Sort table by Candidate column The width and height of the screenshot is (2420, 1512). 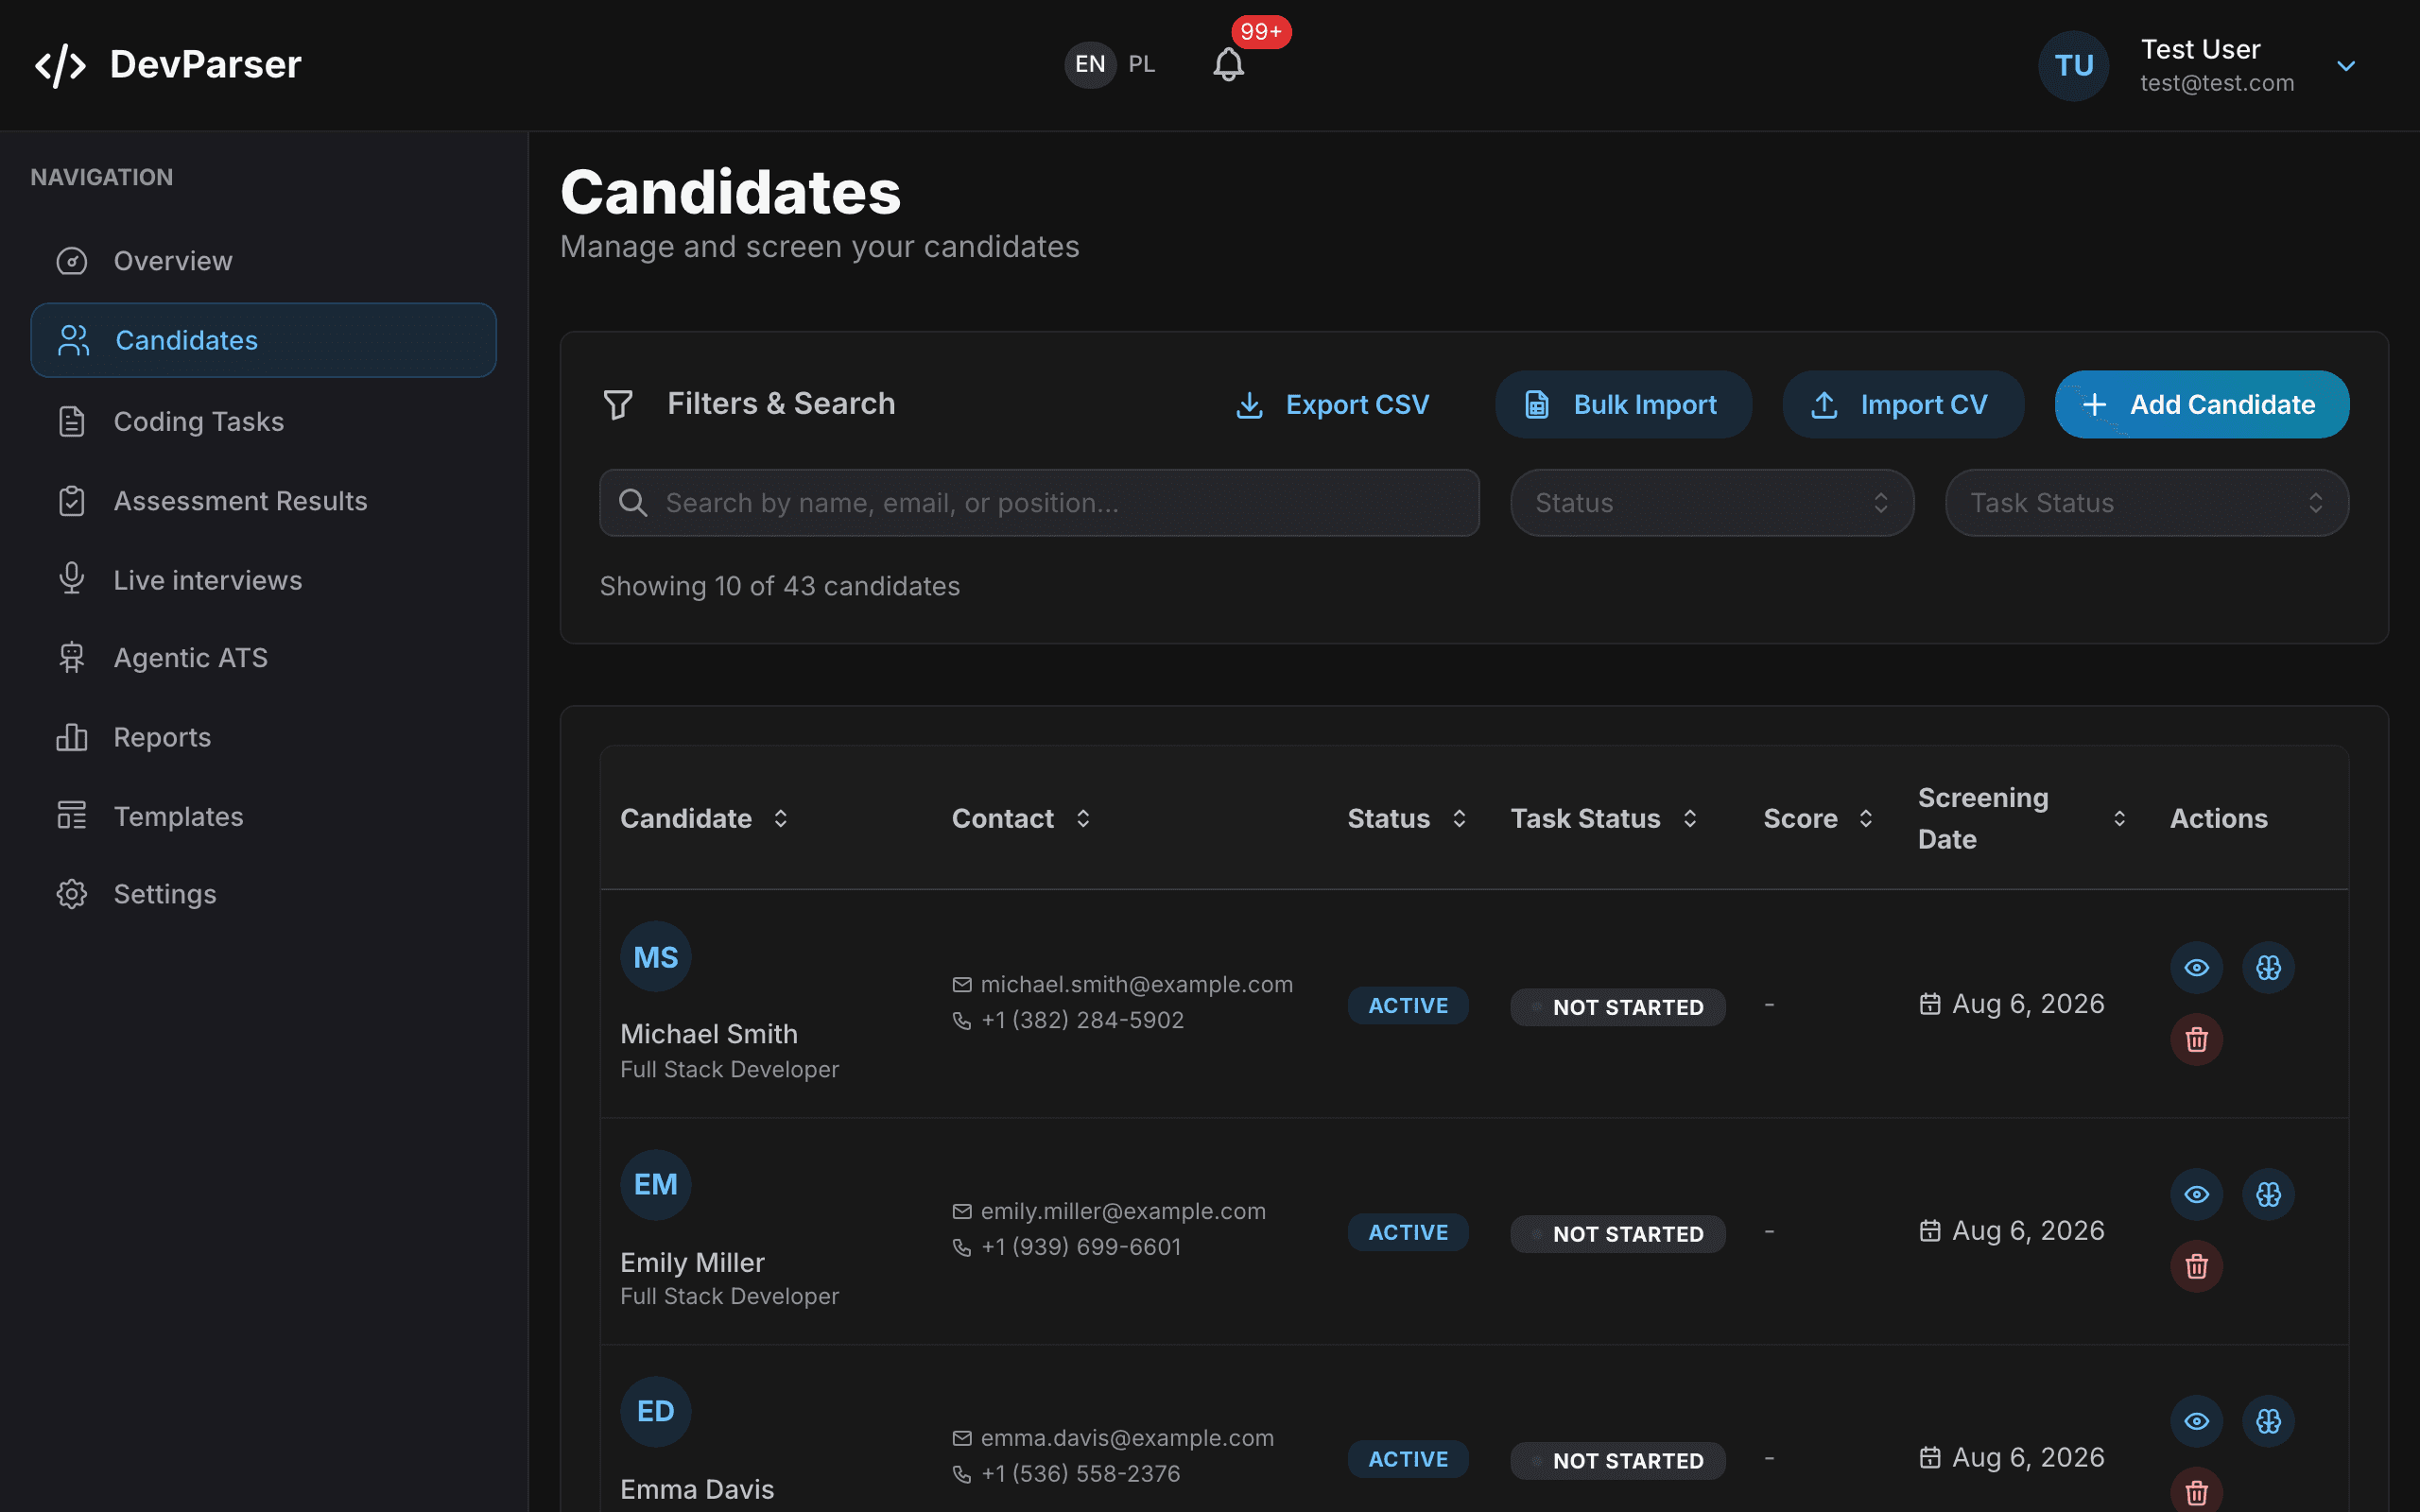click(704, 818)
